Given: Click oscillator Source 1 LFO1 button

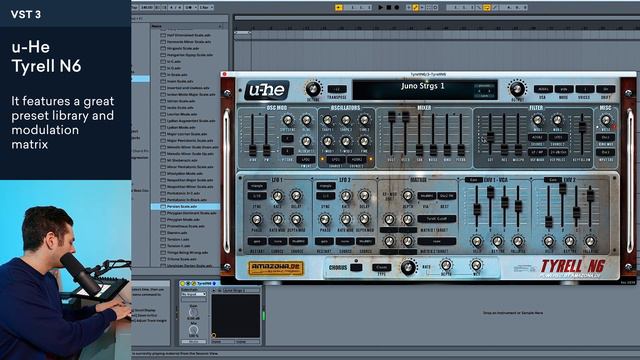Looking at the screenshot, I should (x=336, y=160).
